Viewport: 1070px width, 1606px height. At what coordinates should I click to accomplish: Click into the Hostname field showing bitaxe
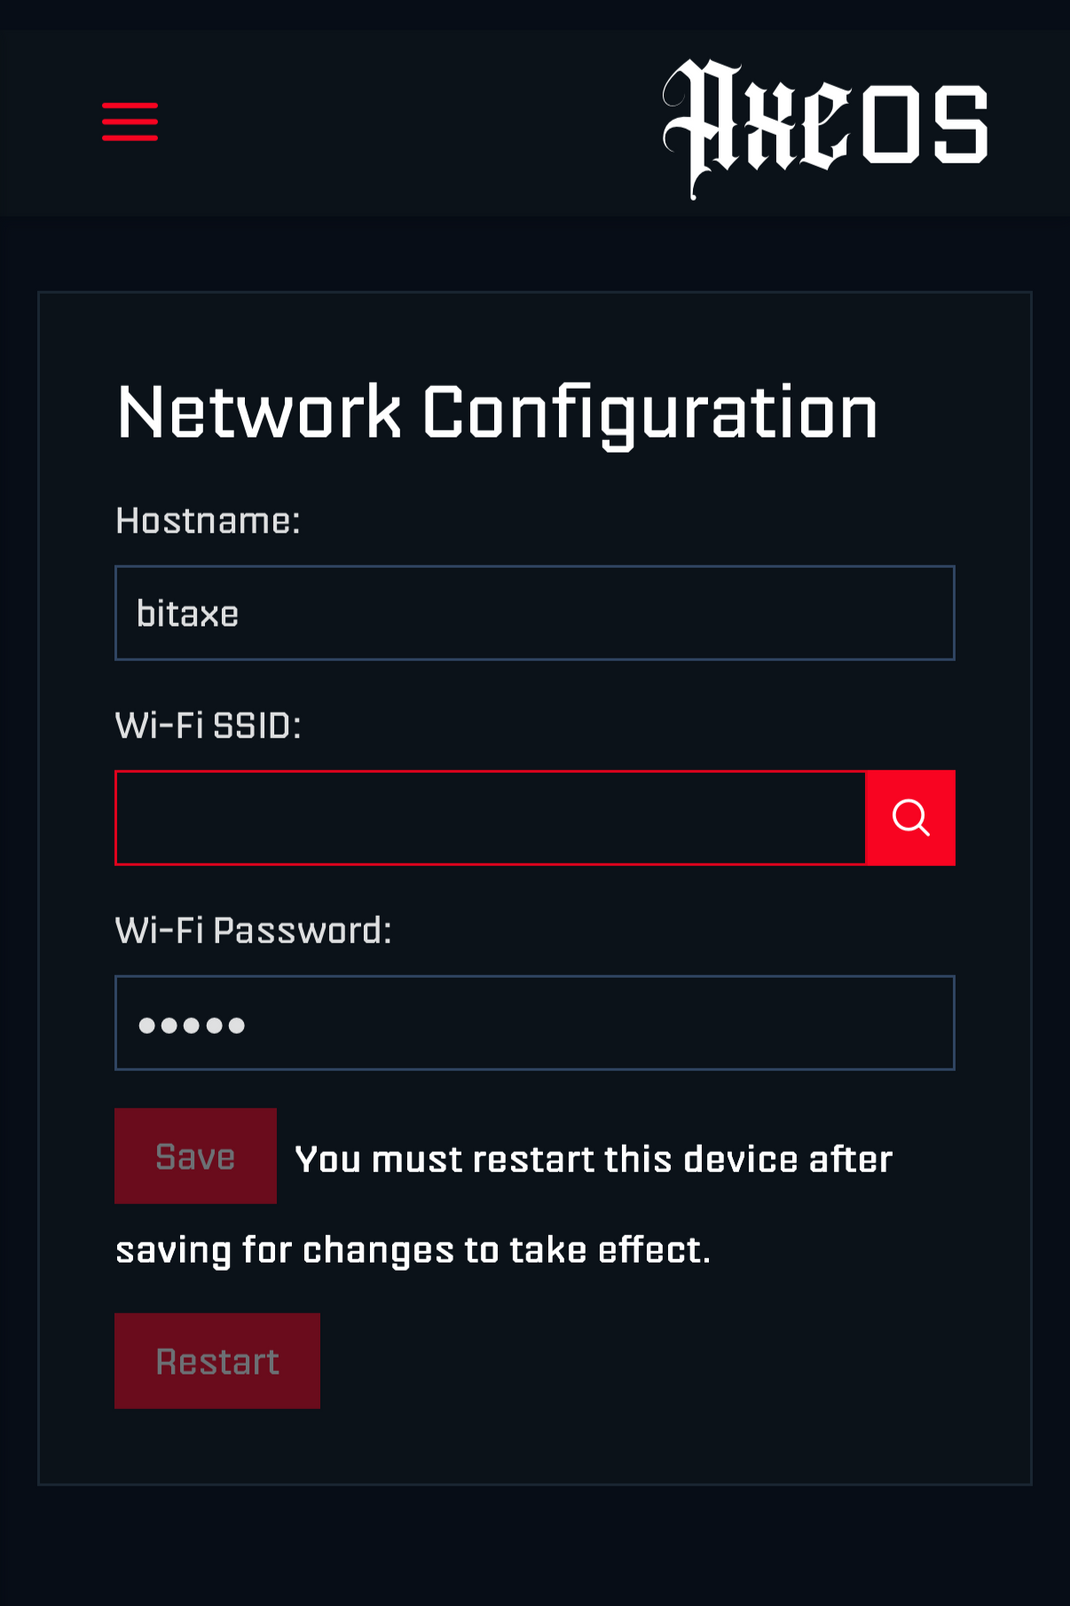click(x=535, y=612)
